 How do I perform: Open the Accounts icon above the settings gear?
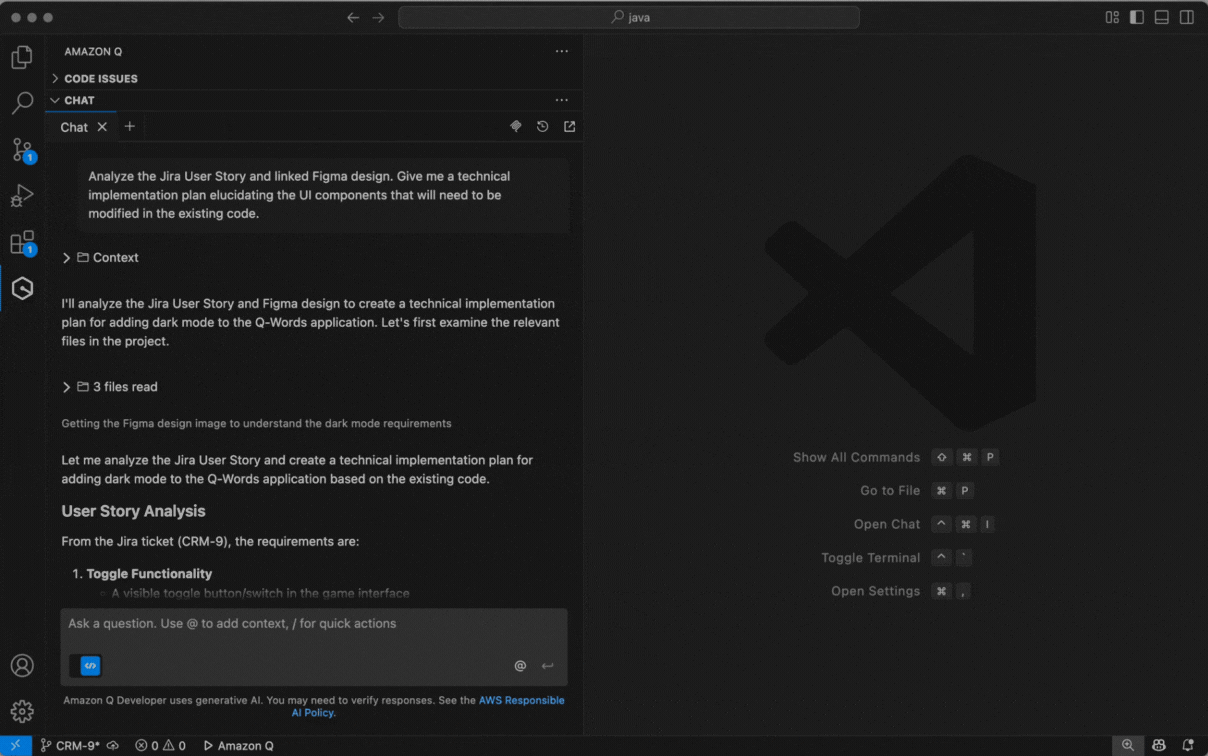tap(22, 665)
